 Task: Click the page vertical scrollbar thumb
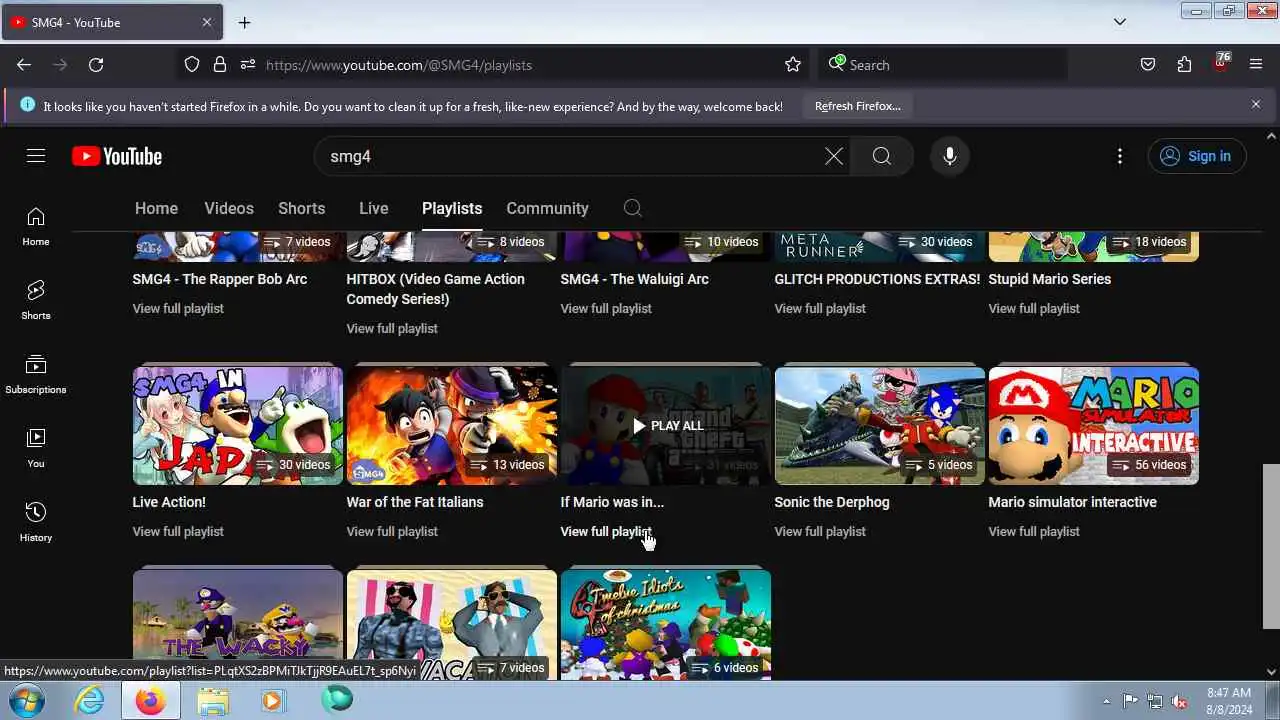point(1271,546)
